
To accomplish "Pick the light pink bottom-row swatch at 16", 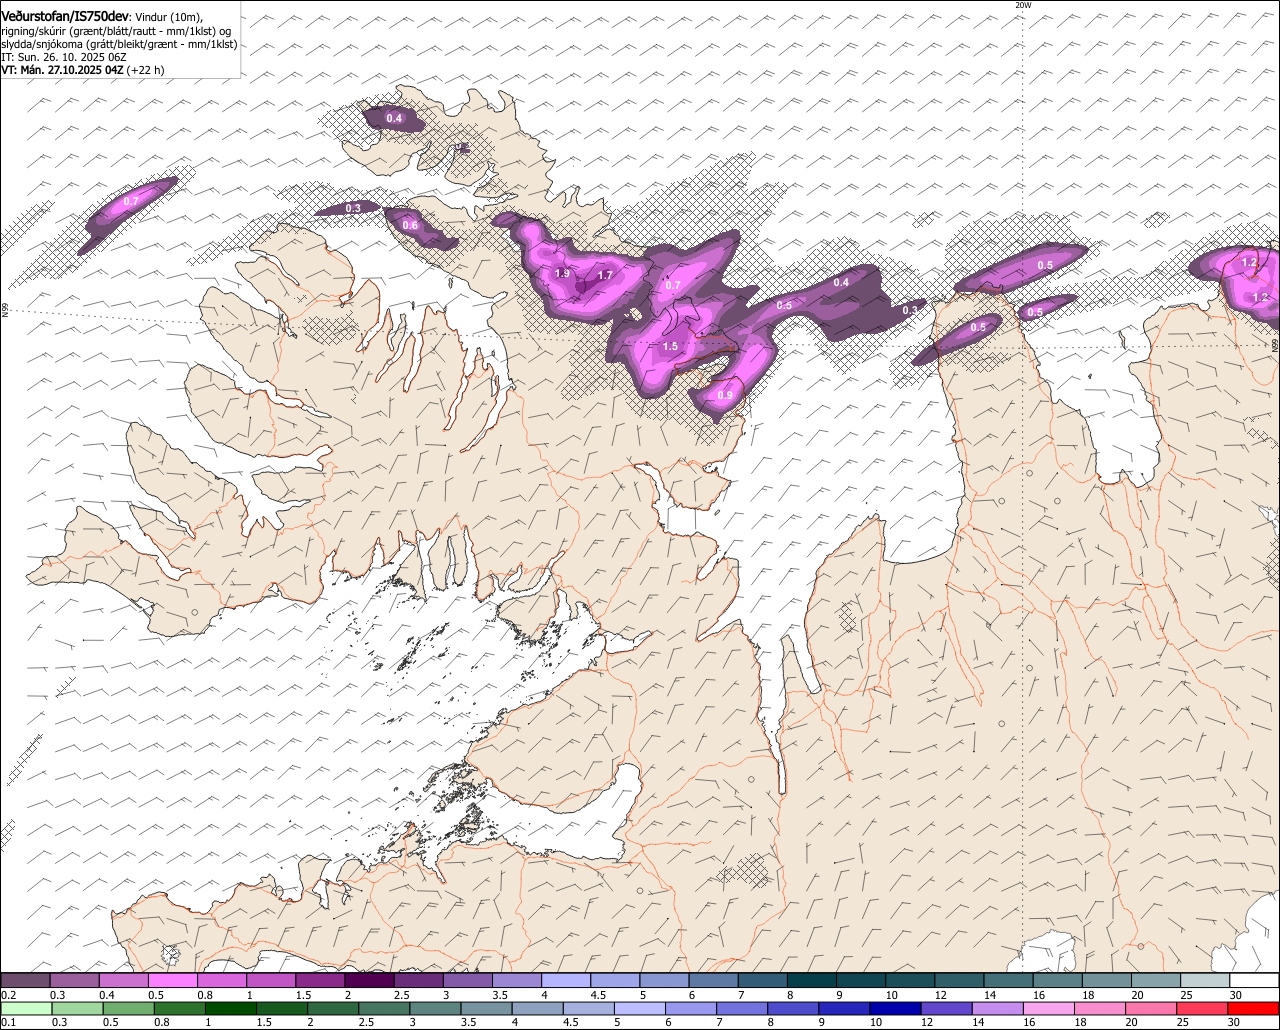I will click(x=1049, y=1008).
